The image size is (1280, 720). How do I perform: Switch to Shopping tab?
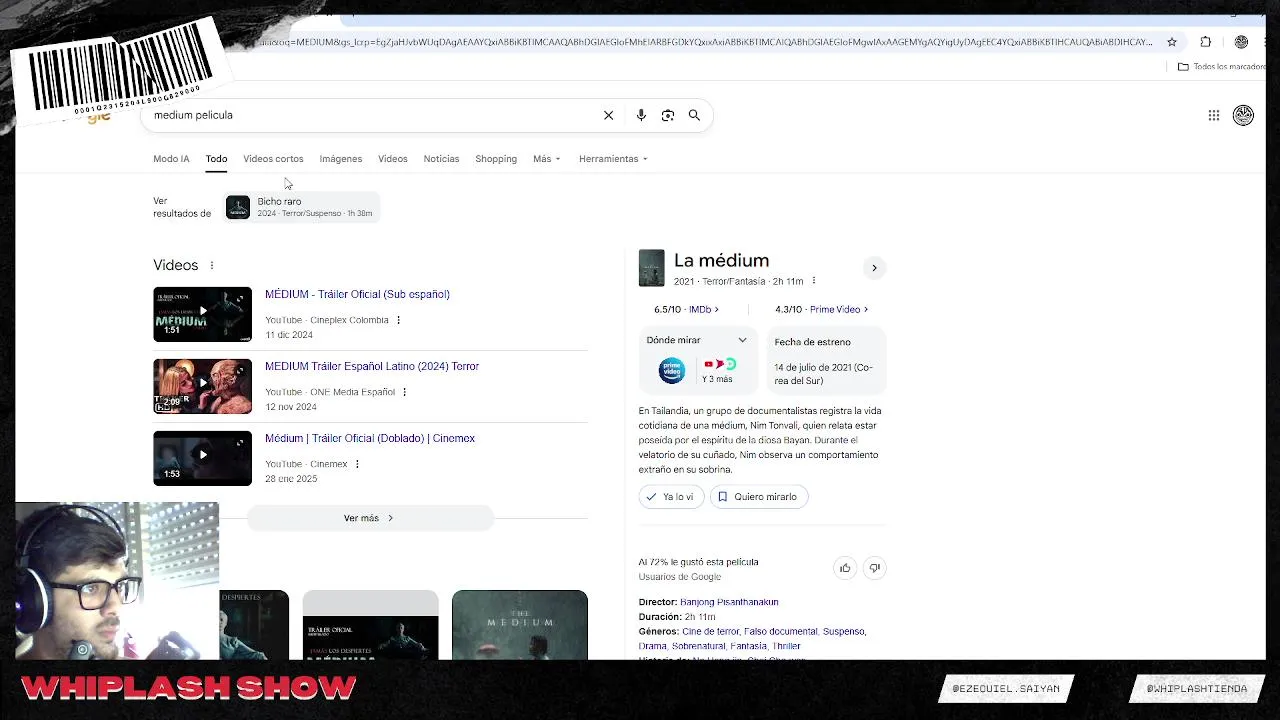click(496, 159)
